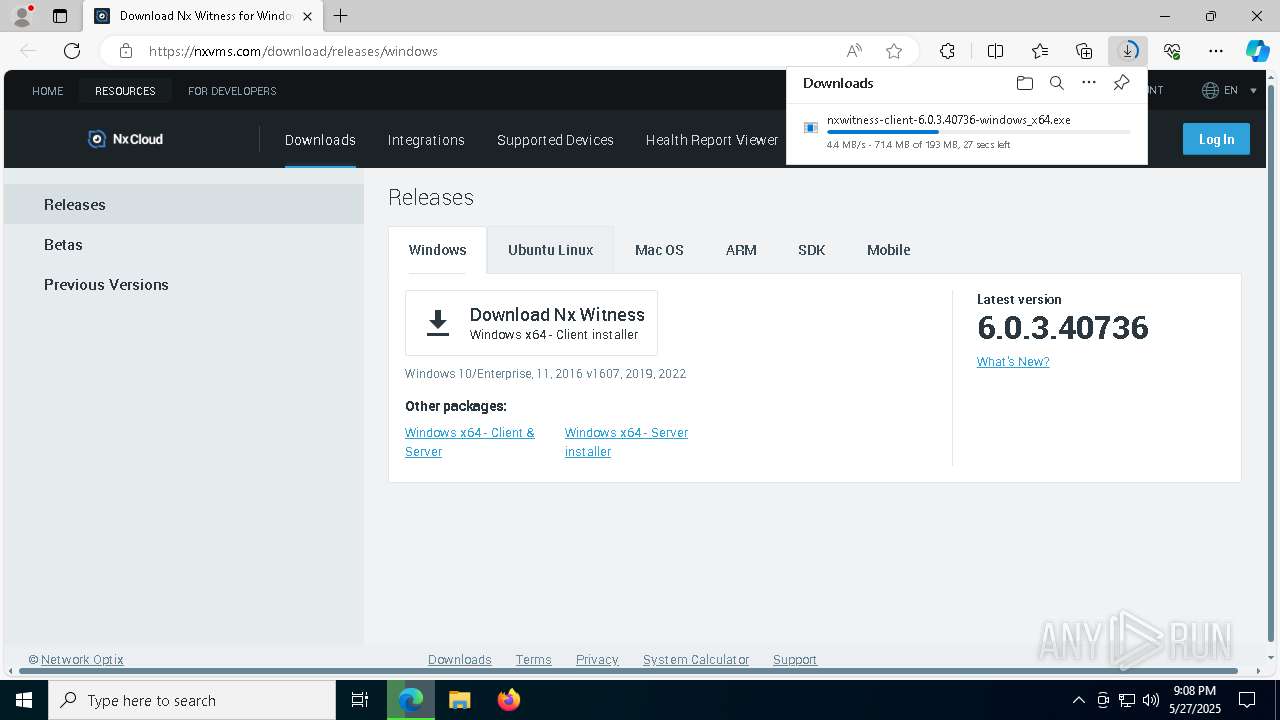Open Collections icon
The height and width of the screenshot is (720, 1280).
point(1084,51)
